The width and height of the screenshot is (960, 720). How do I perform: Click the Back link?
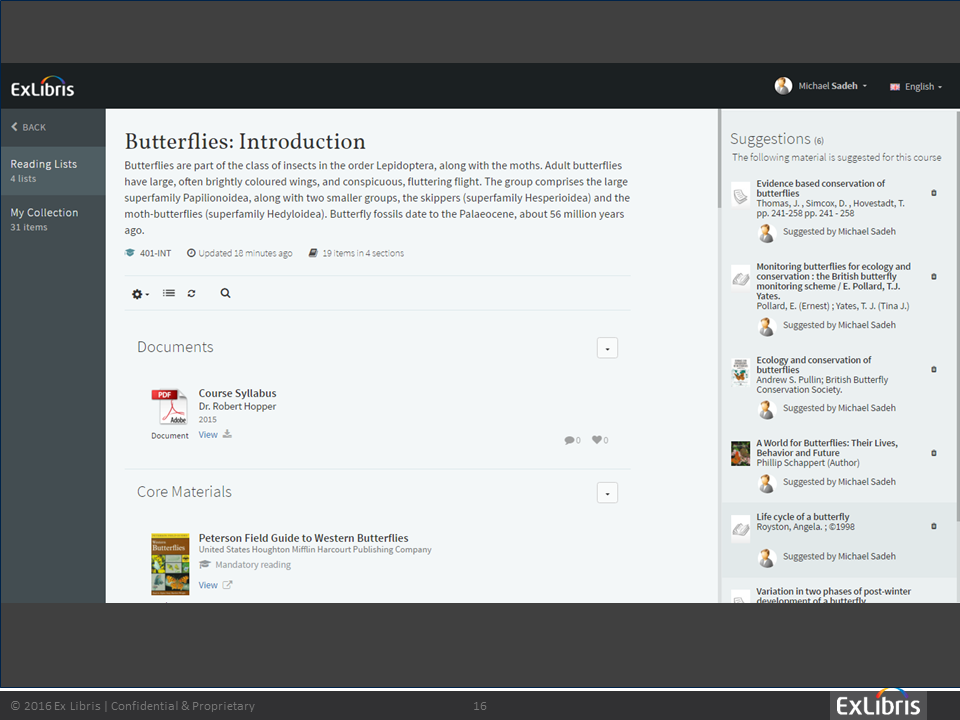(29, 127)
